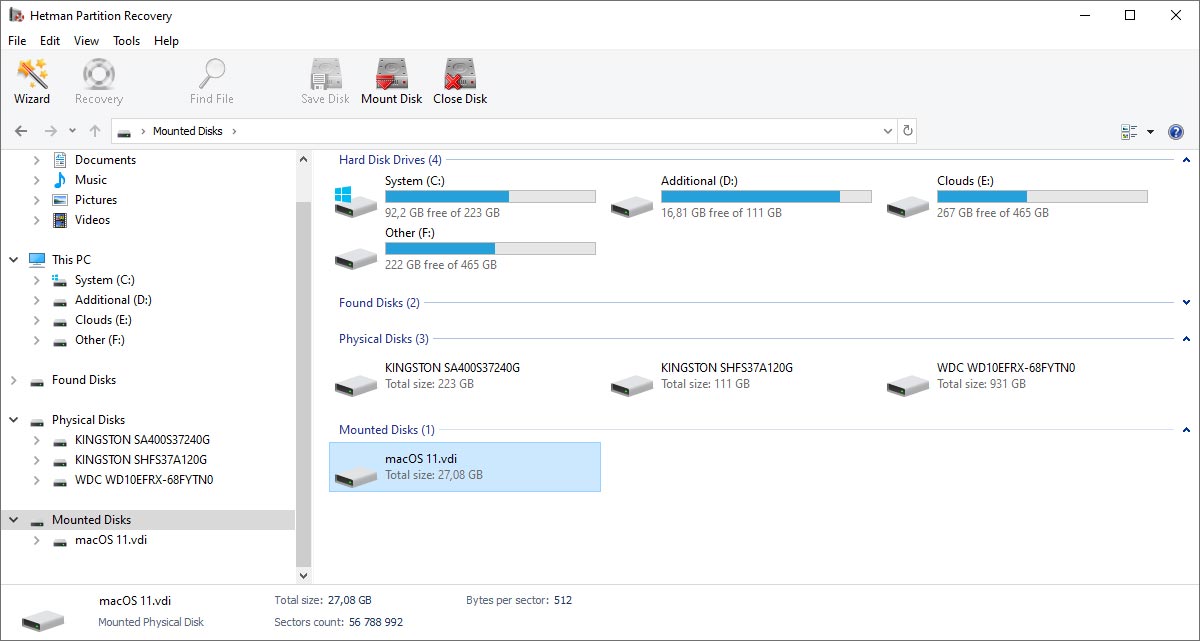Click the Documents page icon in tree
The image size is (1200, 641).
[x=60, y=160]
